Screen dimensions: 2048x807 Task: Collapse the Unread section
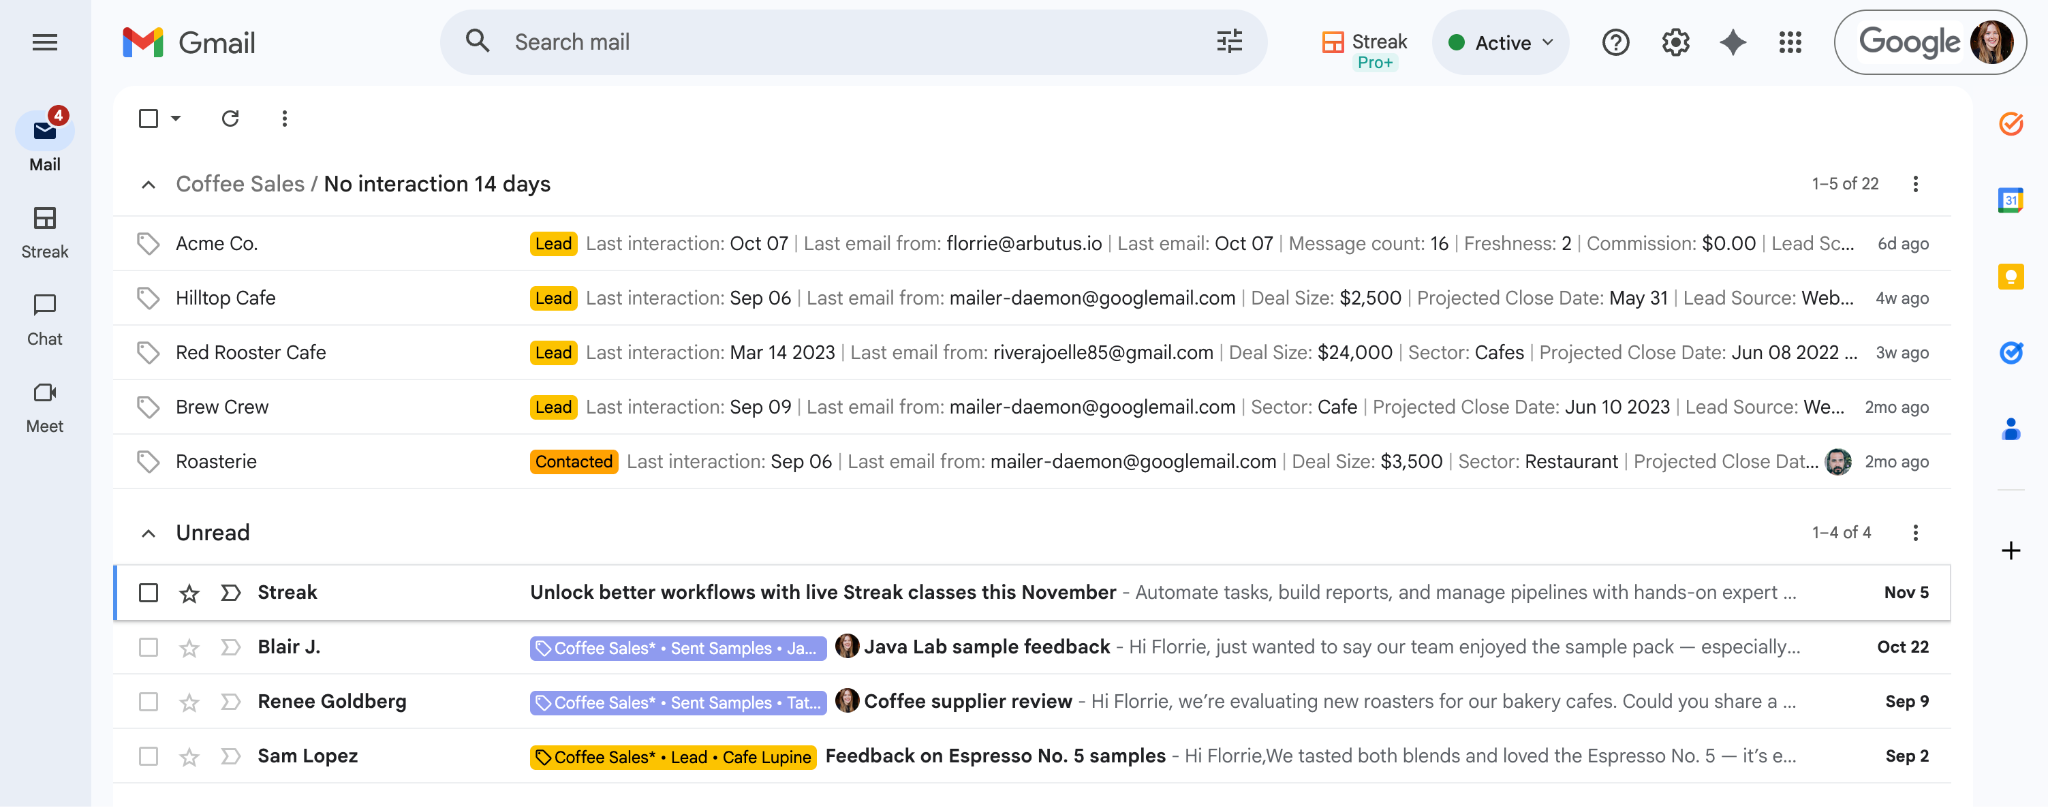pos(148,533)
